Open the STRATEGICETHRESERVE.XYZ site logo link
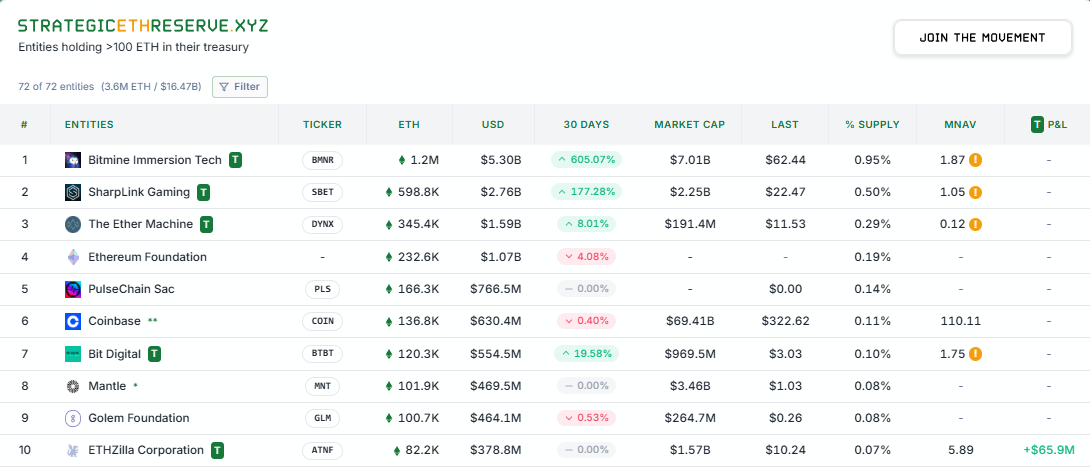 (143, 26)
